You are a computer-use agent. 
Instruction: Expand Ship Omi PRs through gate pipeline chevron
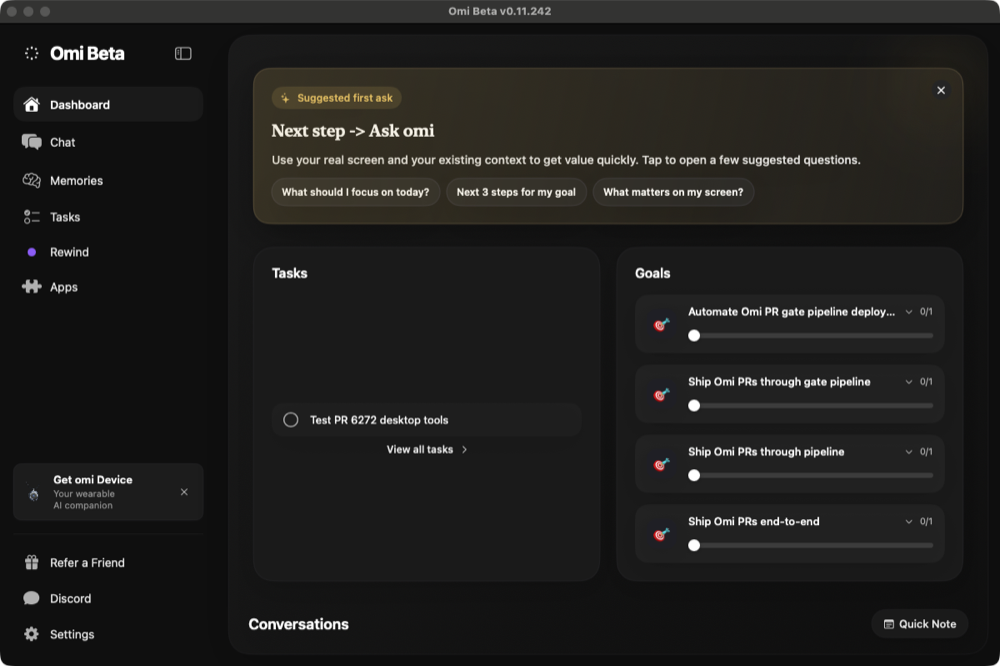pyautogui.click(x=909, y=382)
